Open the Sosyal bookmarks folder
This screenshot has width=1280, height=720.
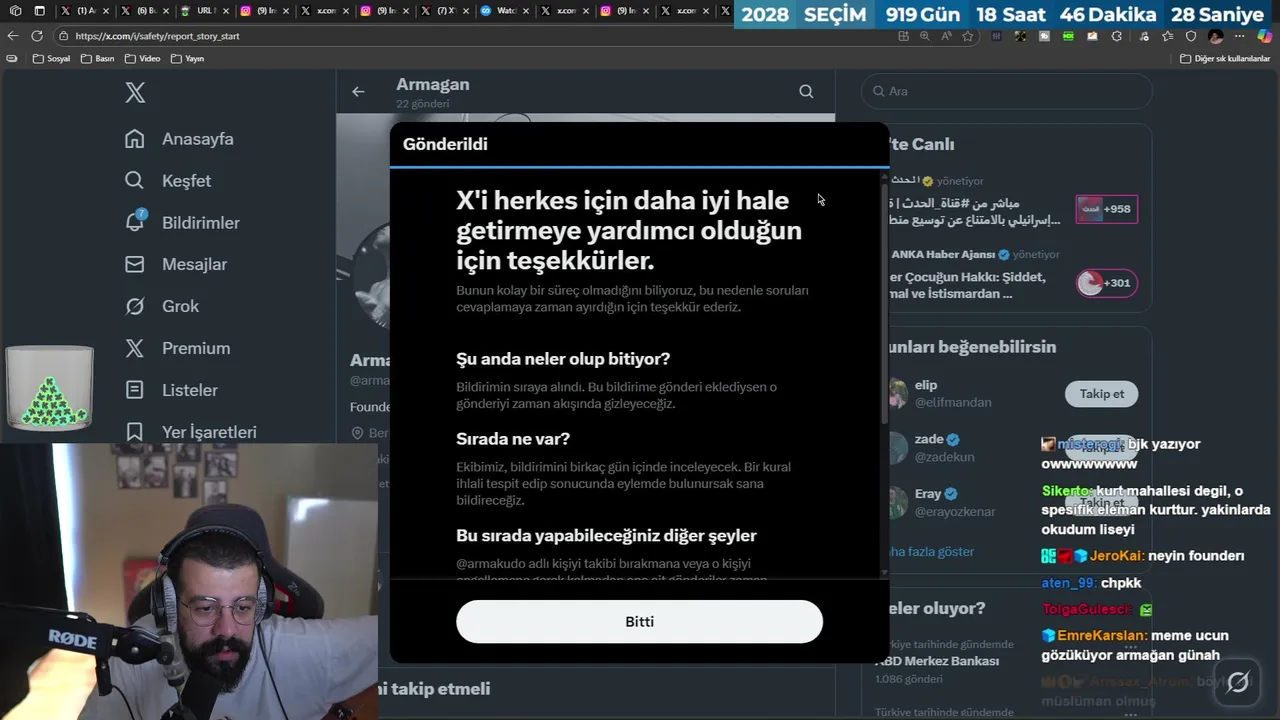pyautogui.click(x=52, y=59)
